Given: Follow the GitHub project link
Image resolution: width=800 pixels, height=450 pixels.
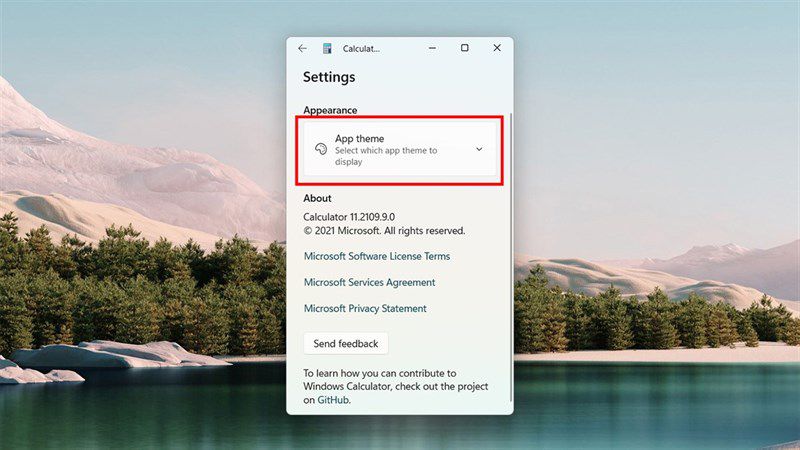Looking at the screenshot, I should [x=333, y=400].
